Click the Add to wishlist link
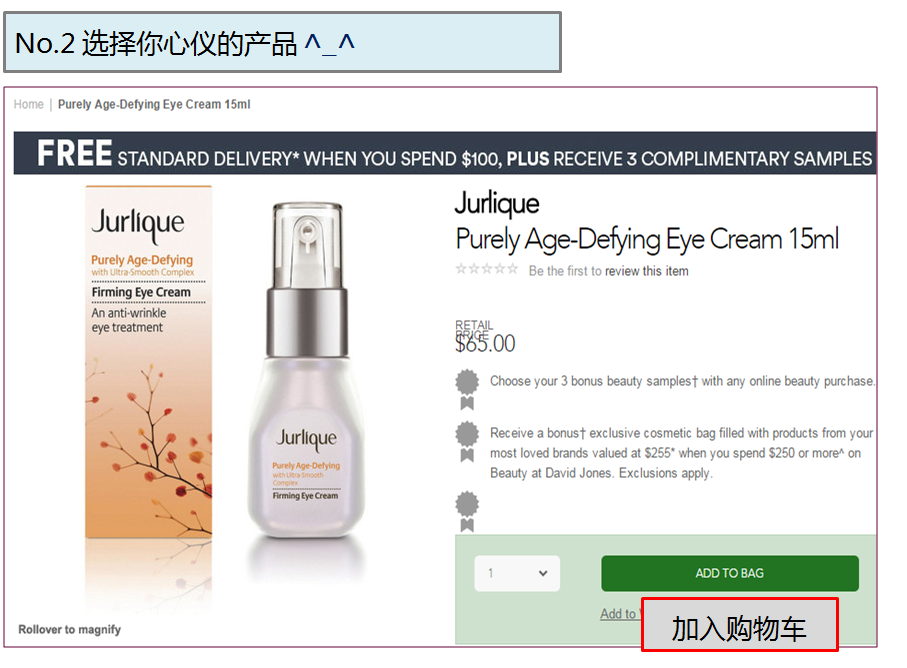907x668 pixels. 620,614
